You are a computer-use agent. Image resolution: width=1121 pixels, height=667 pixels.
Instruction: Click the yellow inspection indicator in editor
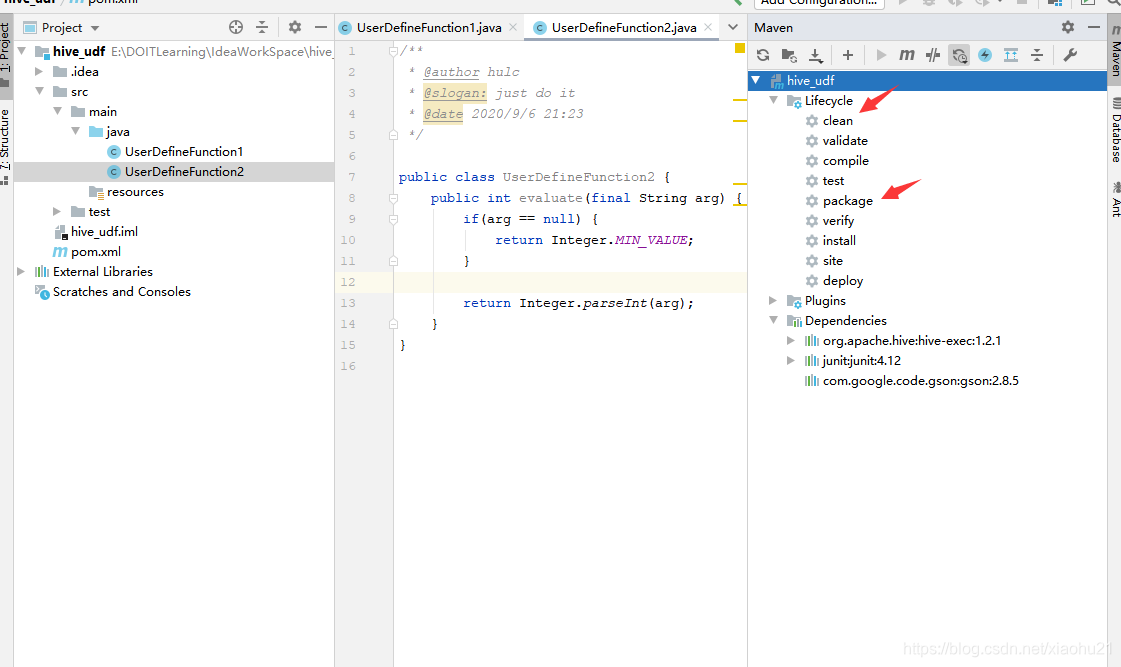click(x=739, y=49)
